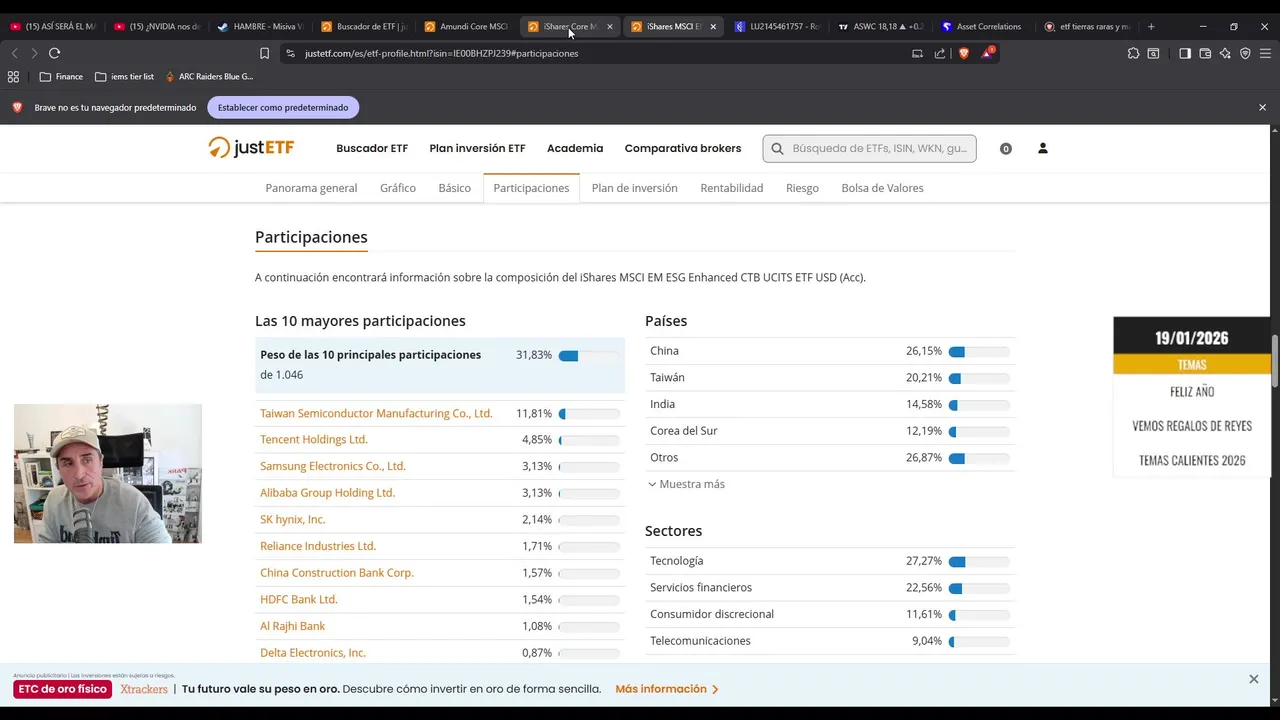Image resolution: width=1280 pixels, height=720 pixels.
Task: Go back with the browser back arrow
Action: (14, 53)
